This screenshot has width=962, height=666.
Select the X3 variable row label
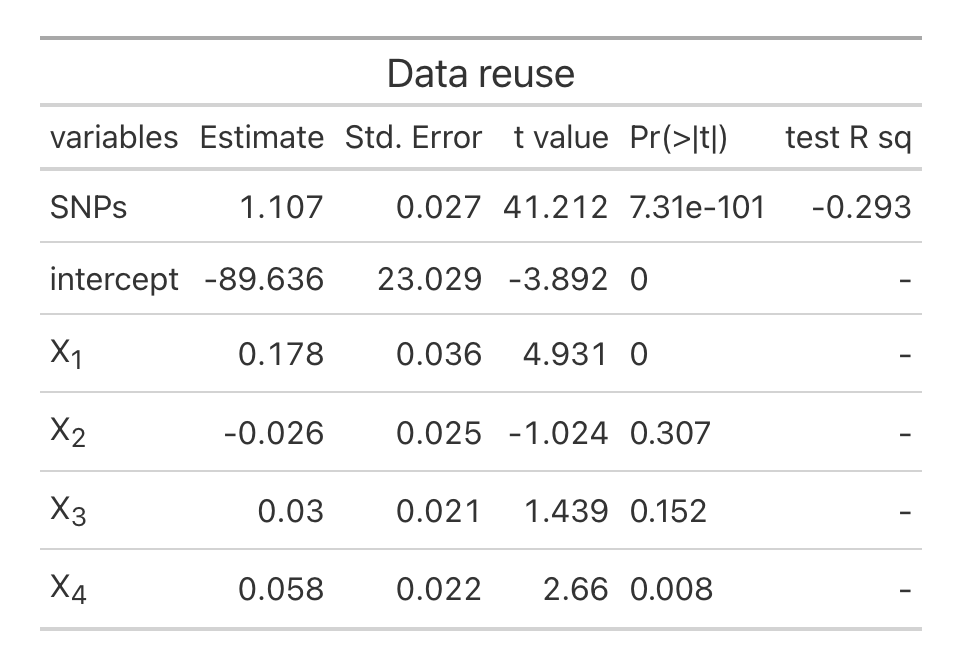[x=67, y=511]
